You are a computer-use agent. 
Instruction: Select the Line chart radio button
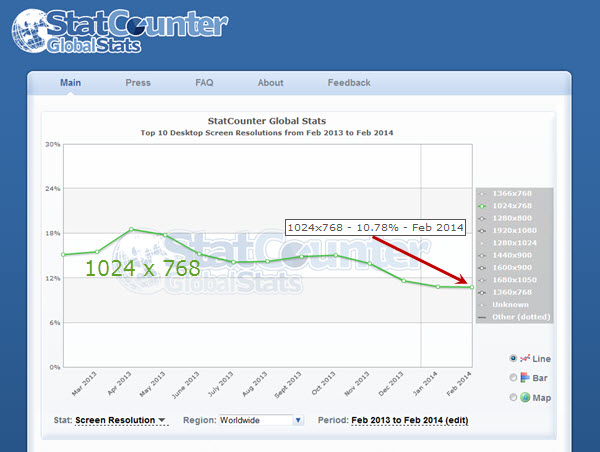coord(513,358)
